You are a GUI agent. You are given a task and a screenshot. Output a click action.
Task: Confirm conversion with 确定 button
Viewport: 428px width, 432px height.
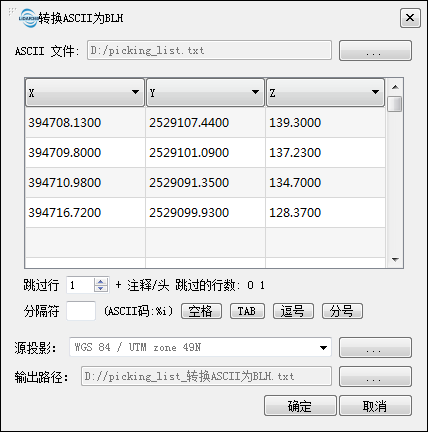(300, 406)
